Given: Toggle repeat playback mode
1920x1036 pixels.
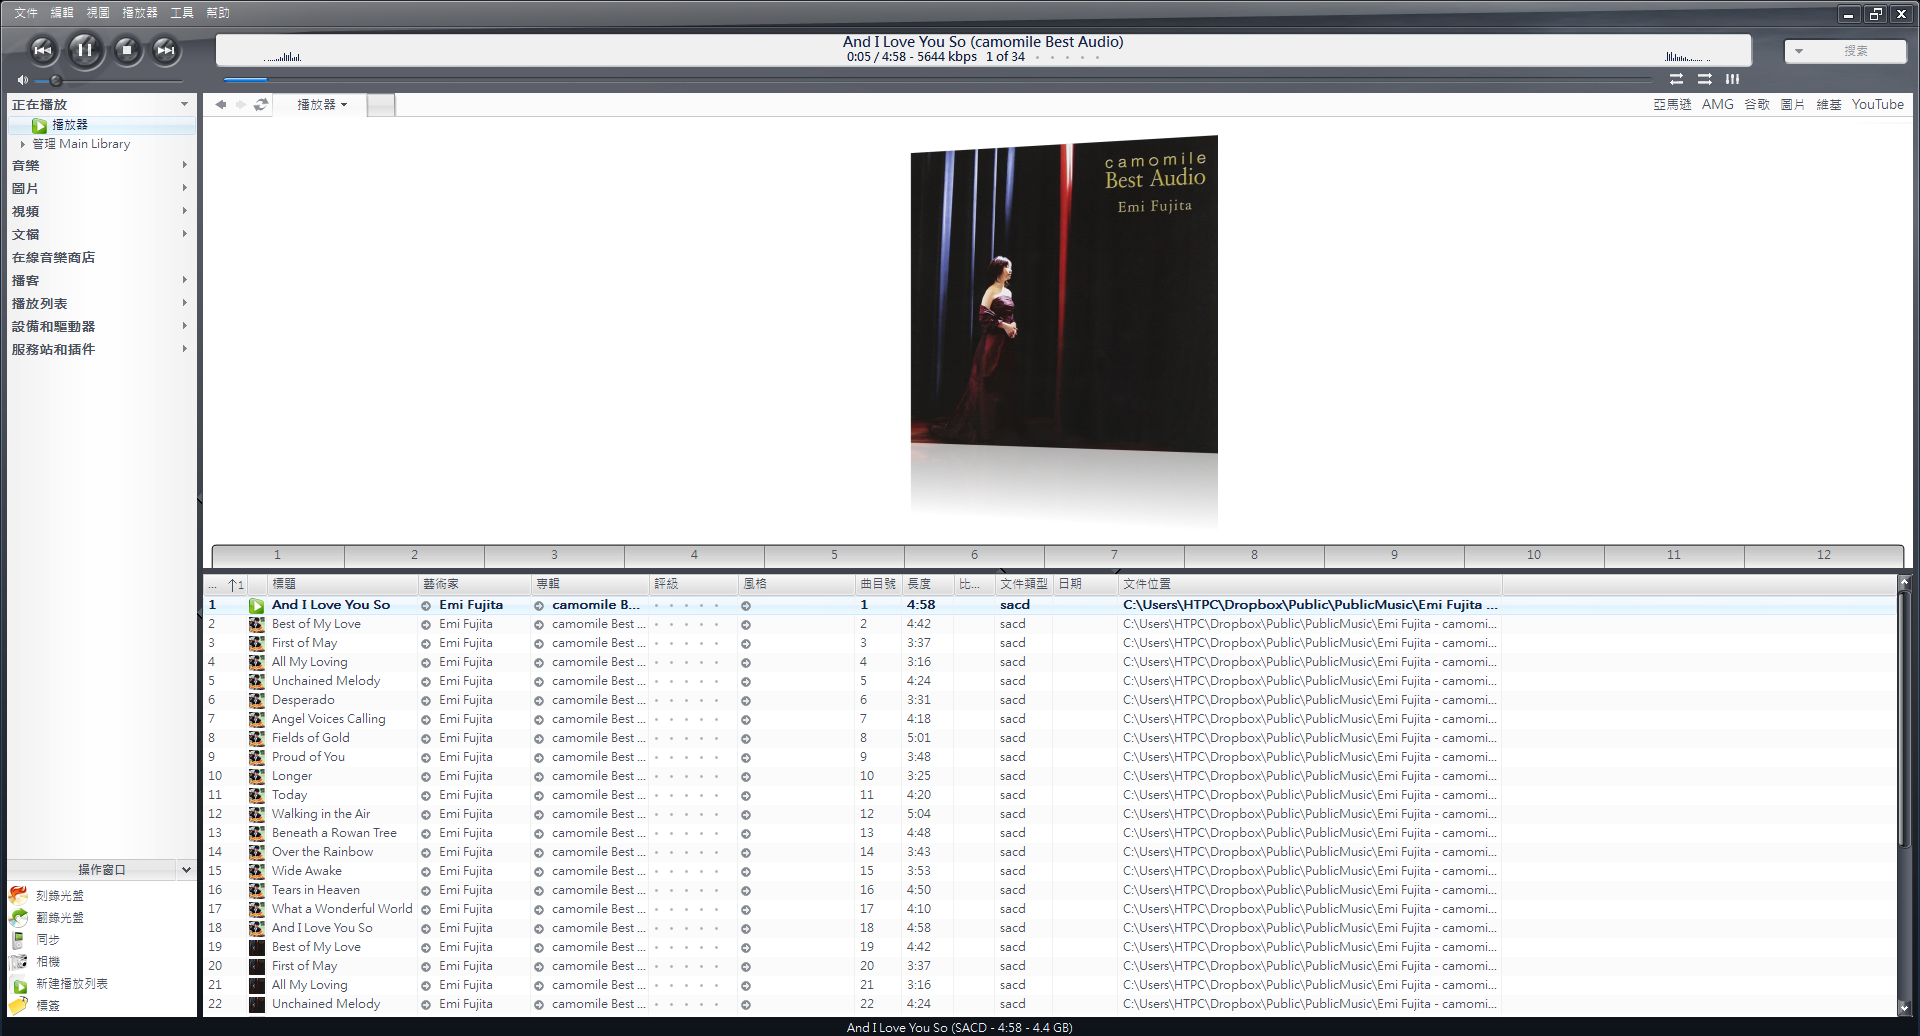Looking at the screenshot, I should [x=1676, y=79].
